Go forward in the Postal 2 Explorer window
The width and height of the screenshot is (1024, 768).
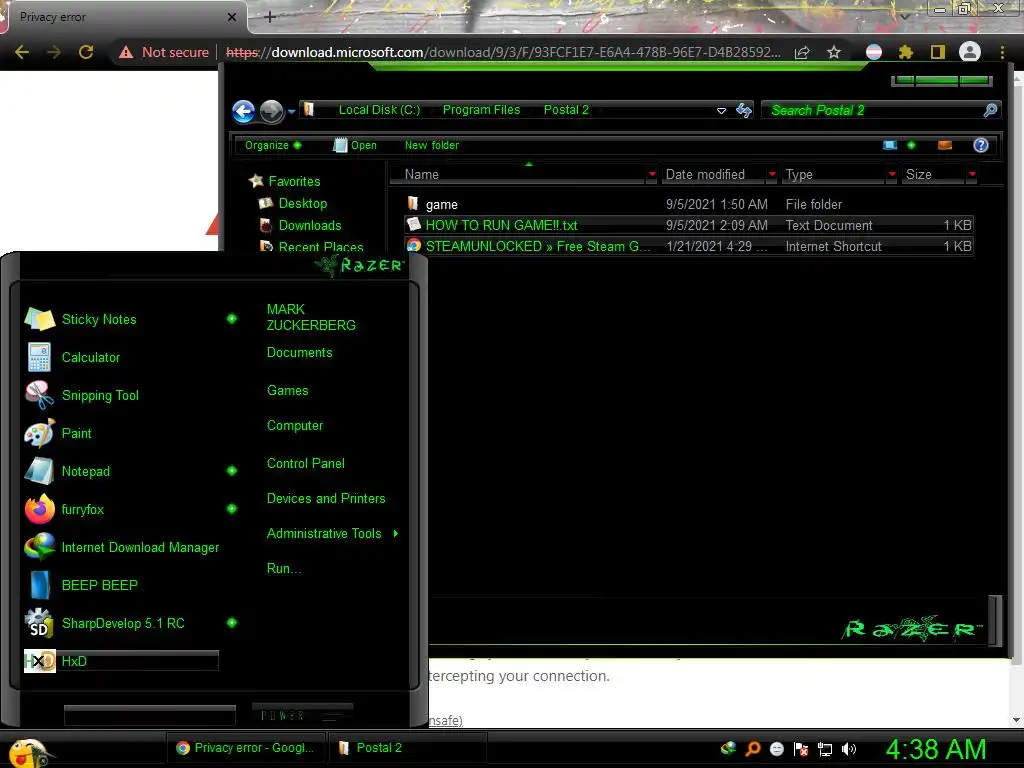pos(271,112)
